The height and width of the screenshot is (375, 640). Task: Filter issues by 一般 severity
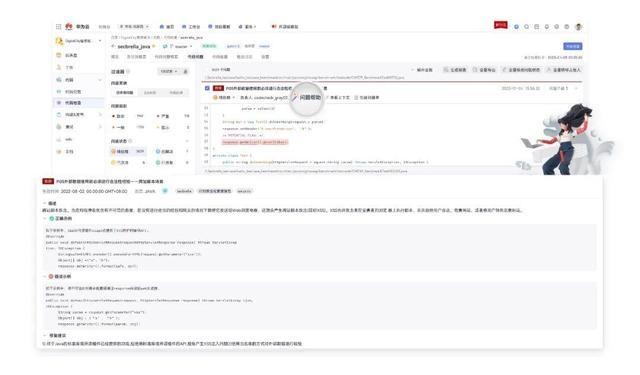click(127, 127)
